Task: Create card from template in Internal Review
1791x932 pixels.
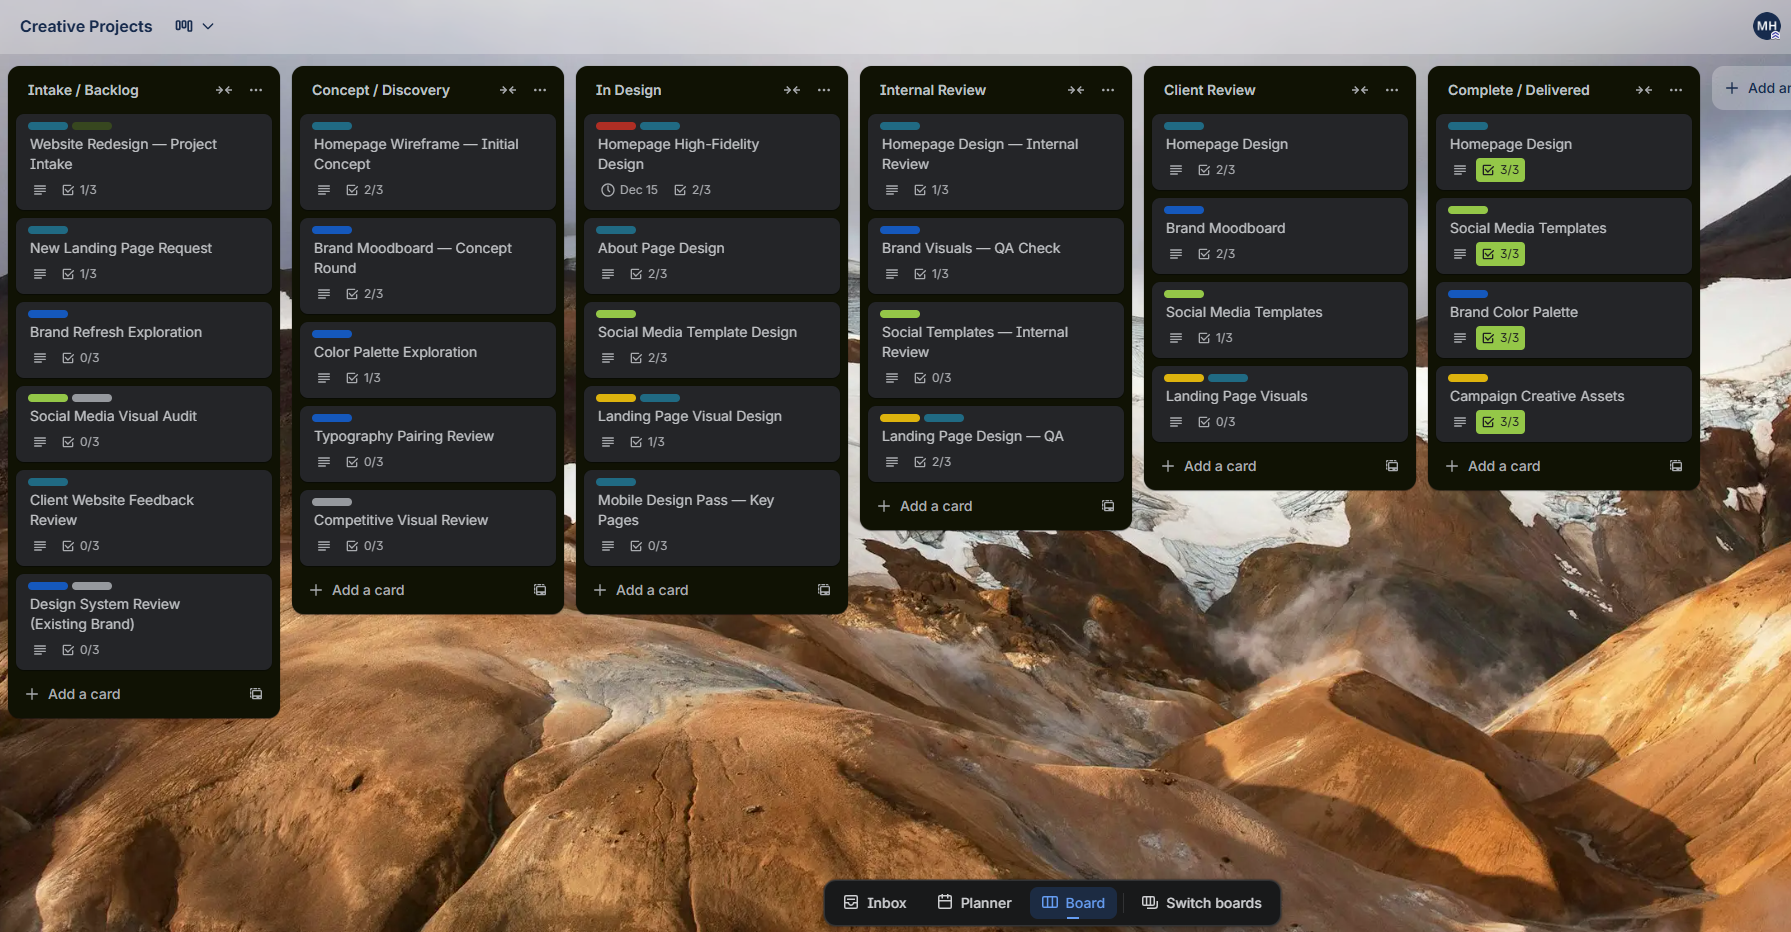Action: [1108, 506]
